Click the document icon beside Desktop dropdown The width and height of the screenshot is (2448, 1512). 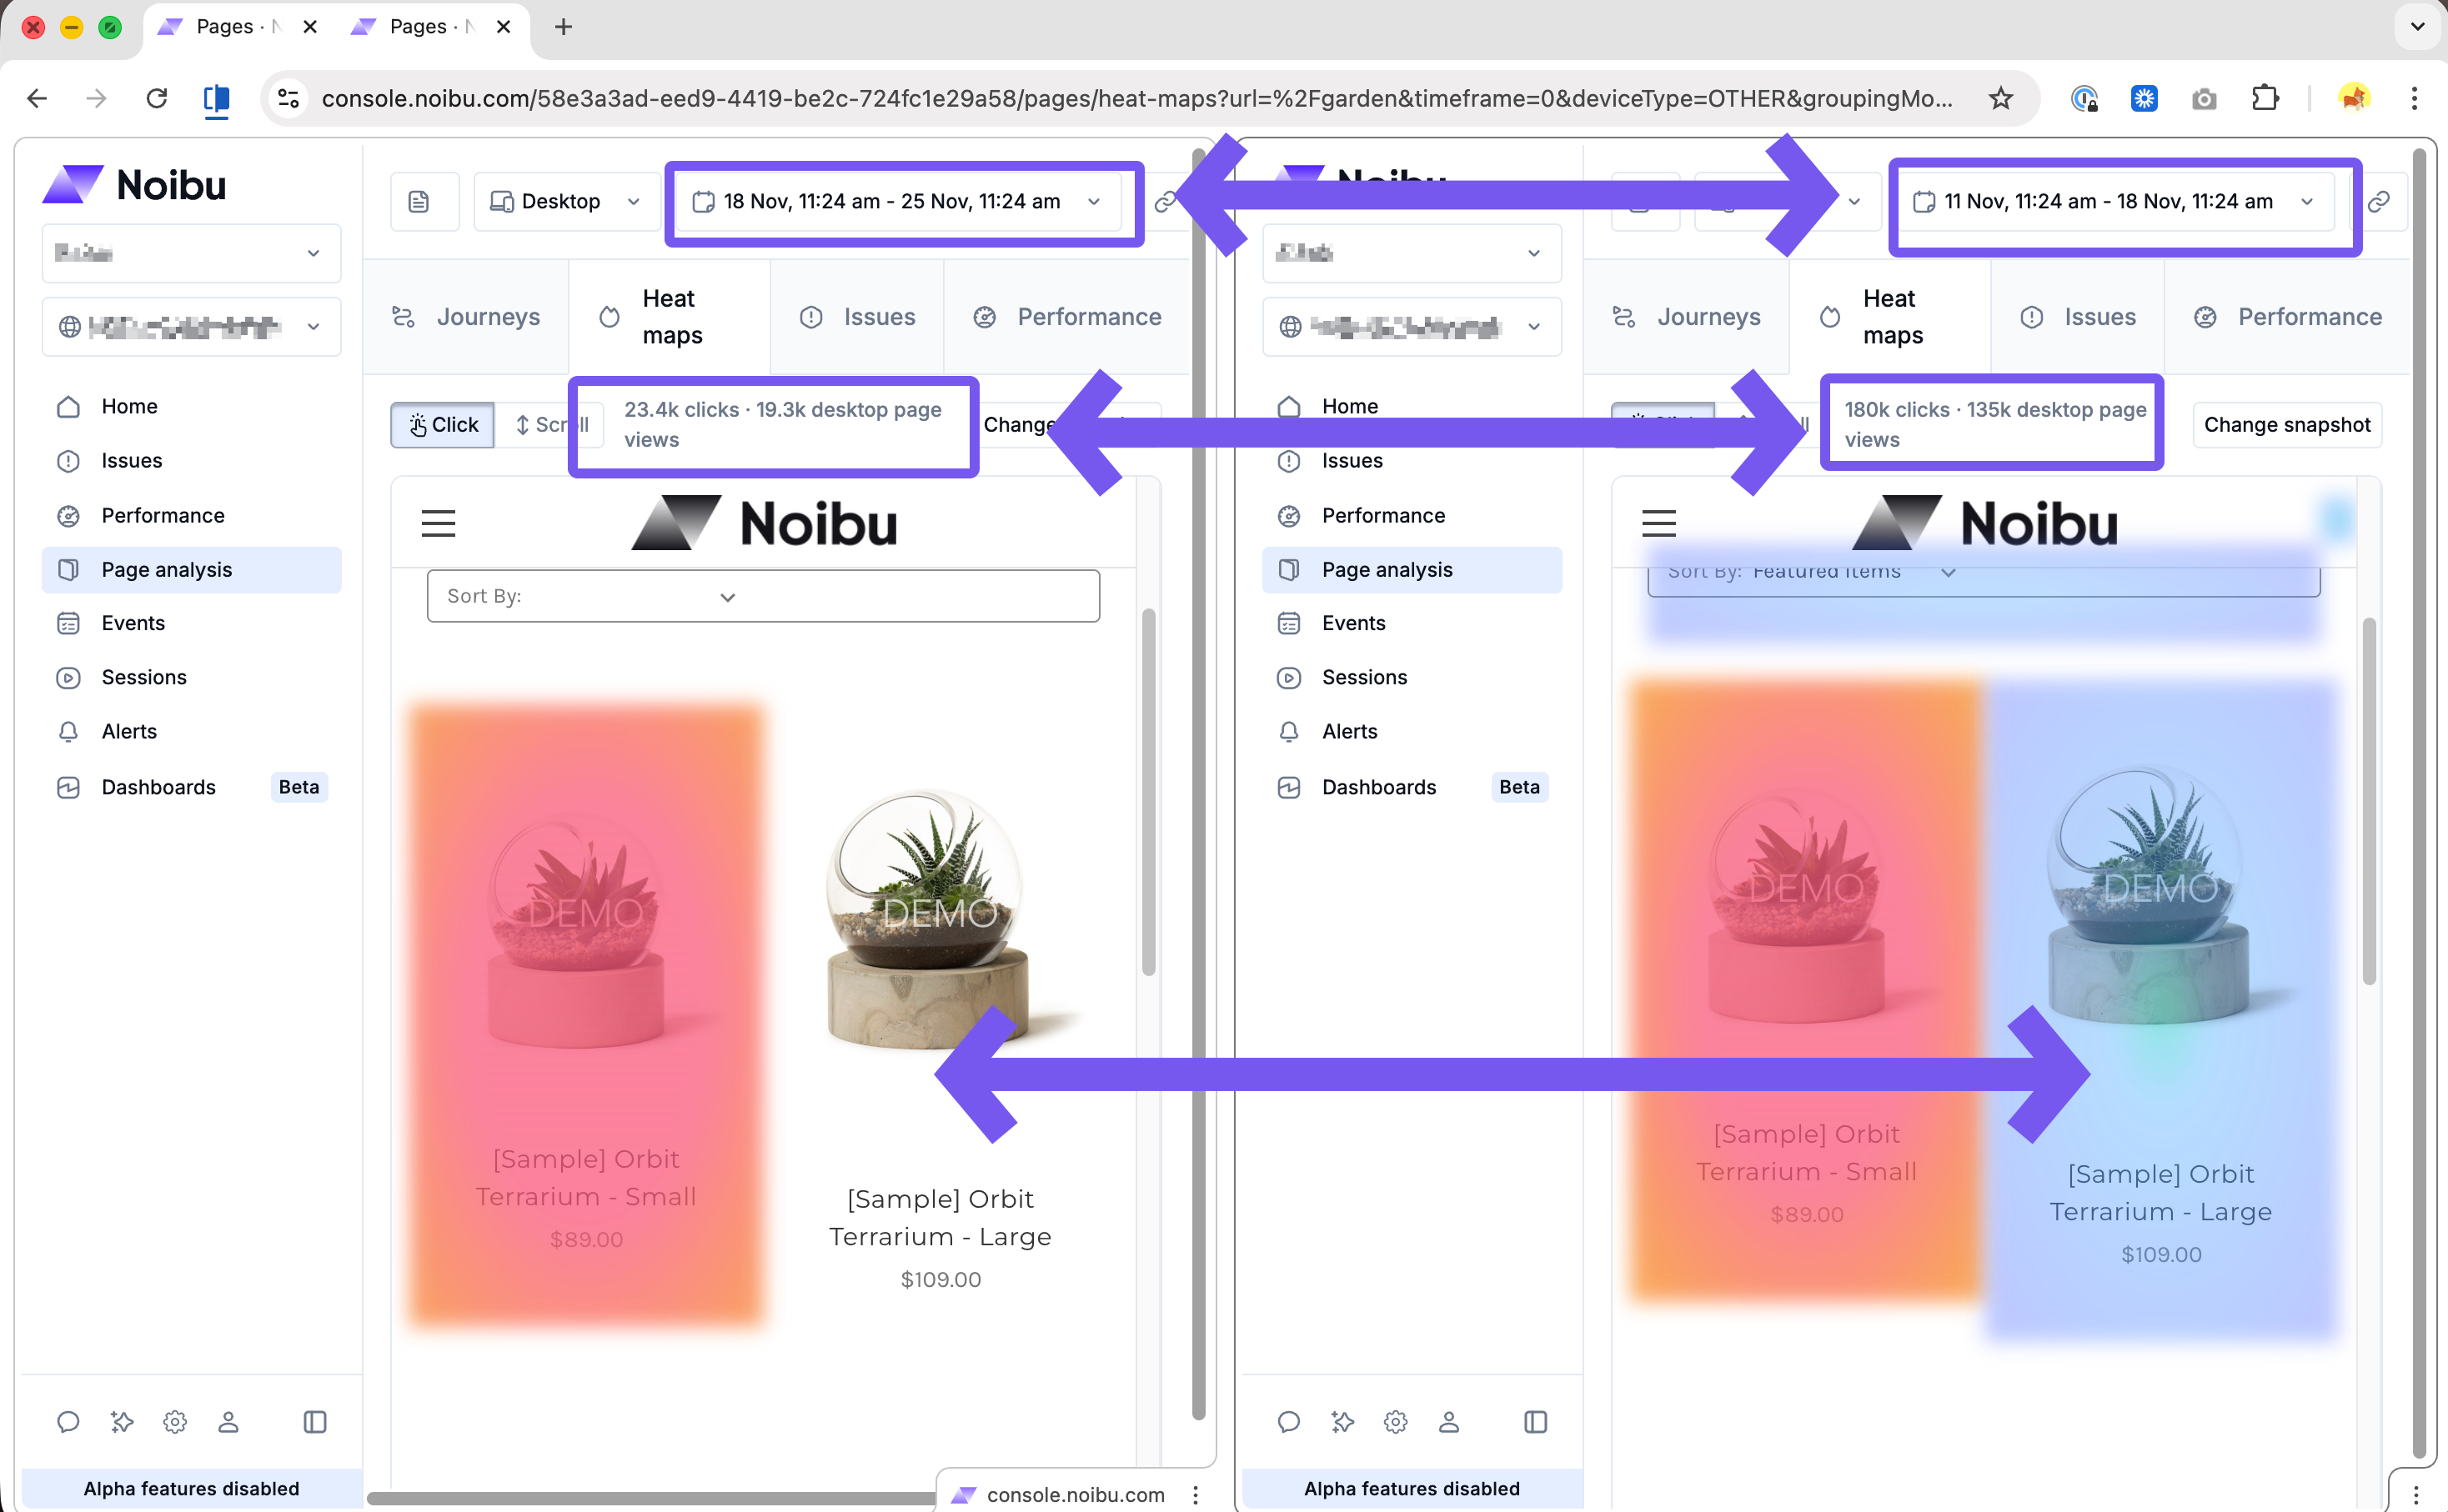pos(420,201)
